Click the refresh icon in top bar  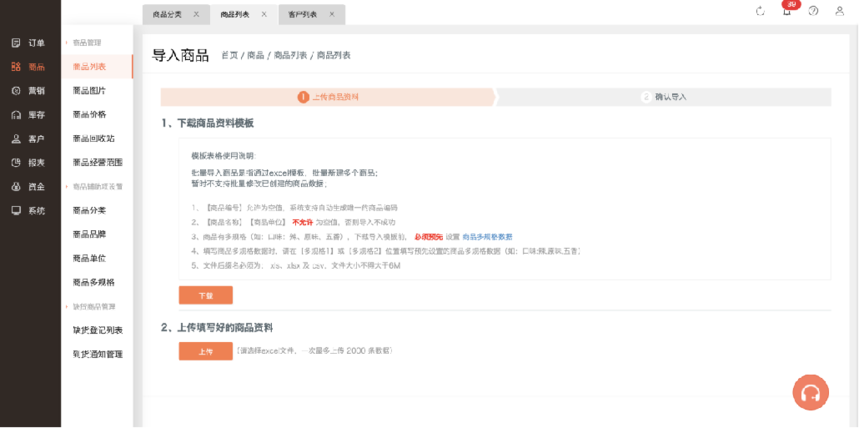tap(761, 11)
